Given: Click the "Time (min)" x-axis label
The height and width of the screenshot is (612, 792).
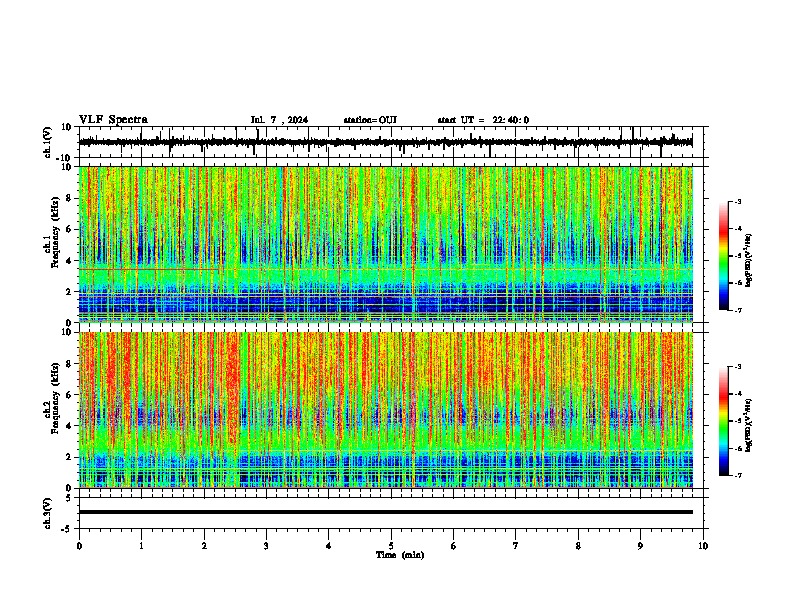Looking at the screenshot, I should (400, 555).
